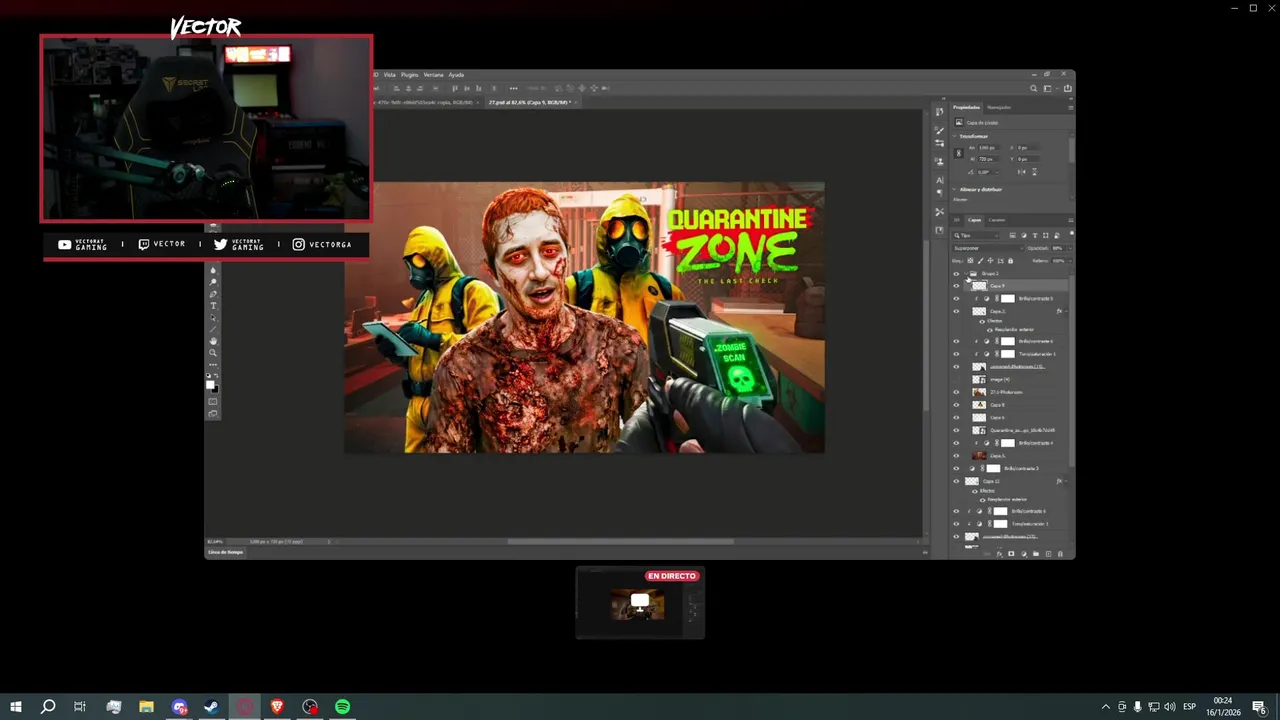Add a layer mask icon
The height and width of the screenshot is (720, 1280).
point(1011,554)
